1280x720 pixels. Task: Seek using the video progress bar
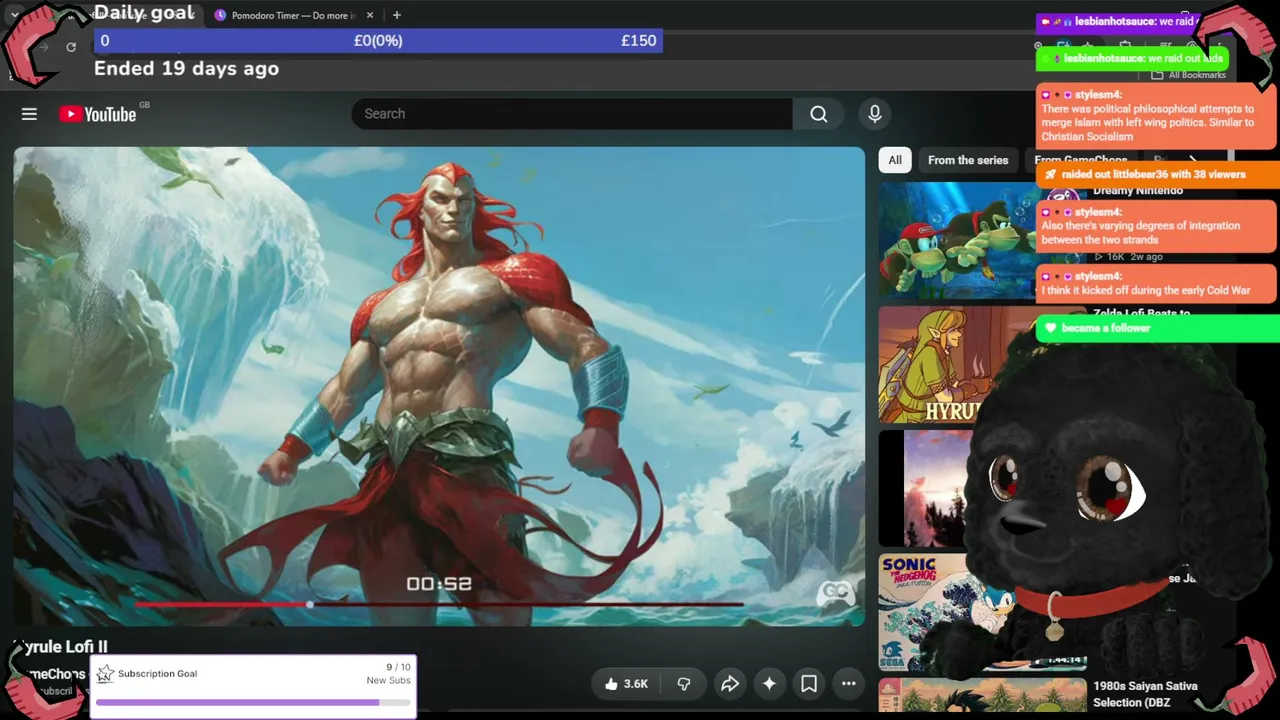(x=438, y=604)
